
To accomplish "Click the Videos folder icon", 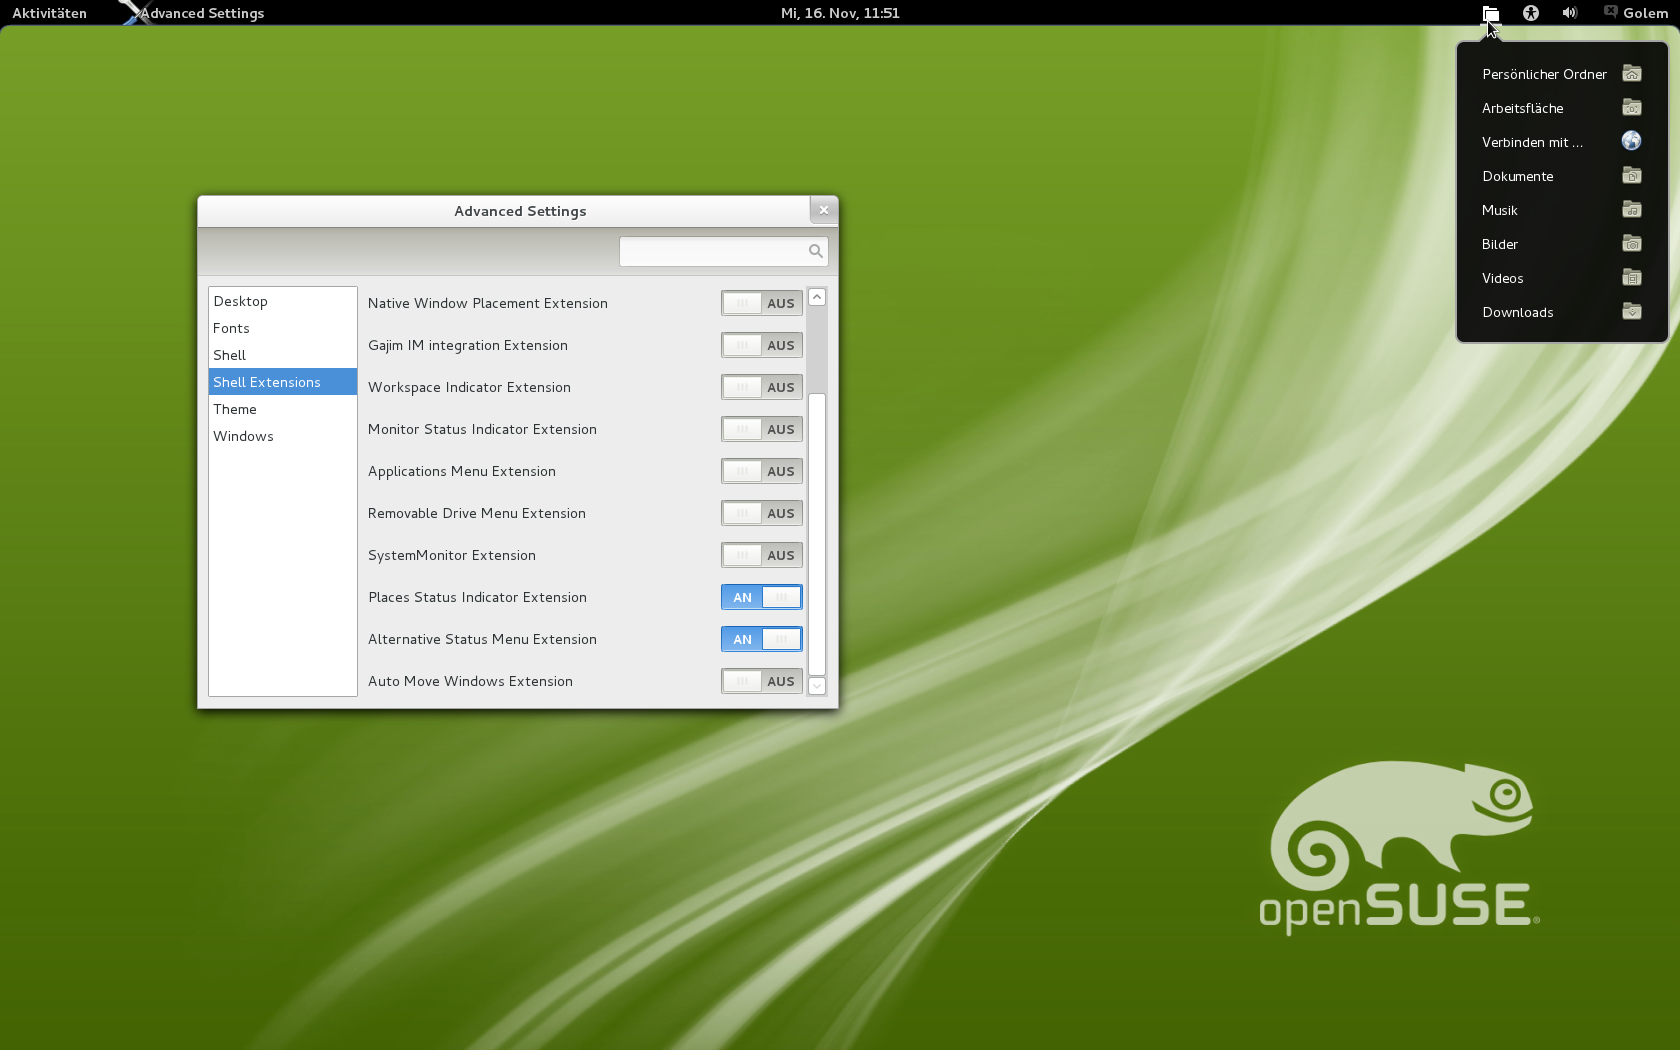I will point(1632,277).
